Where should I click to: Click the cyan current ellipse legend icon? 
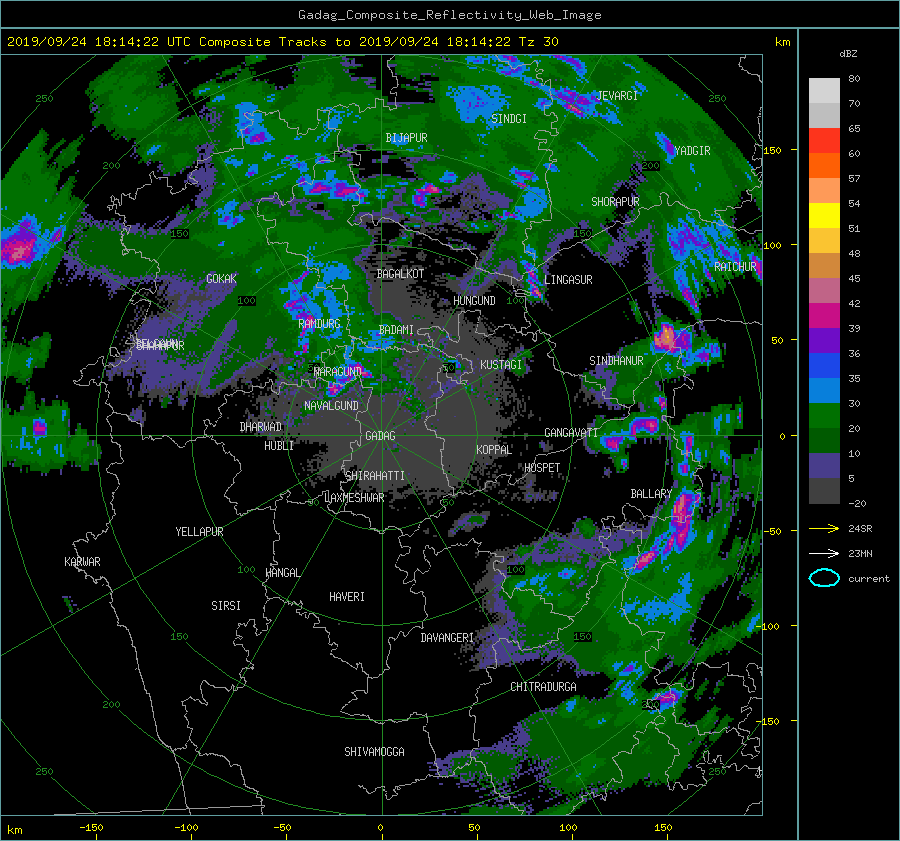pos(824,578)
